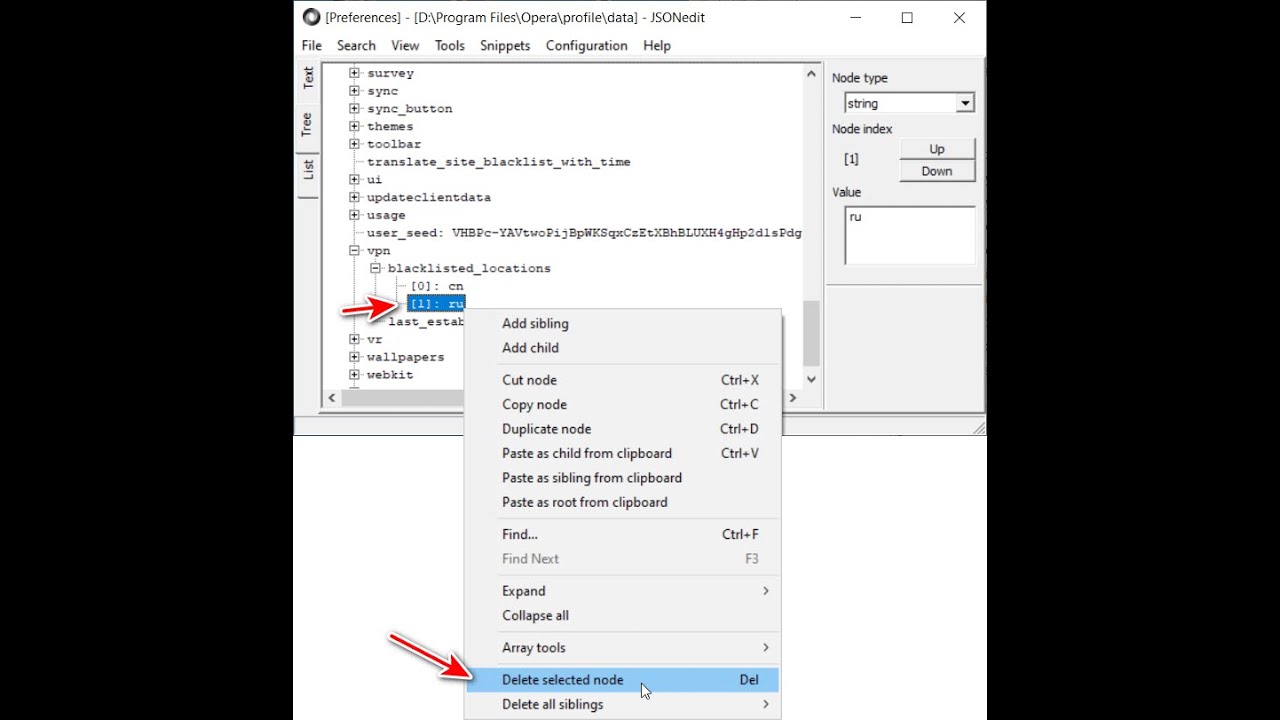Collapse the vpn node
1280x720 pixels.
click(354, 251)
